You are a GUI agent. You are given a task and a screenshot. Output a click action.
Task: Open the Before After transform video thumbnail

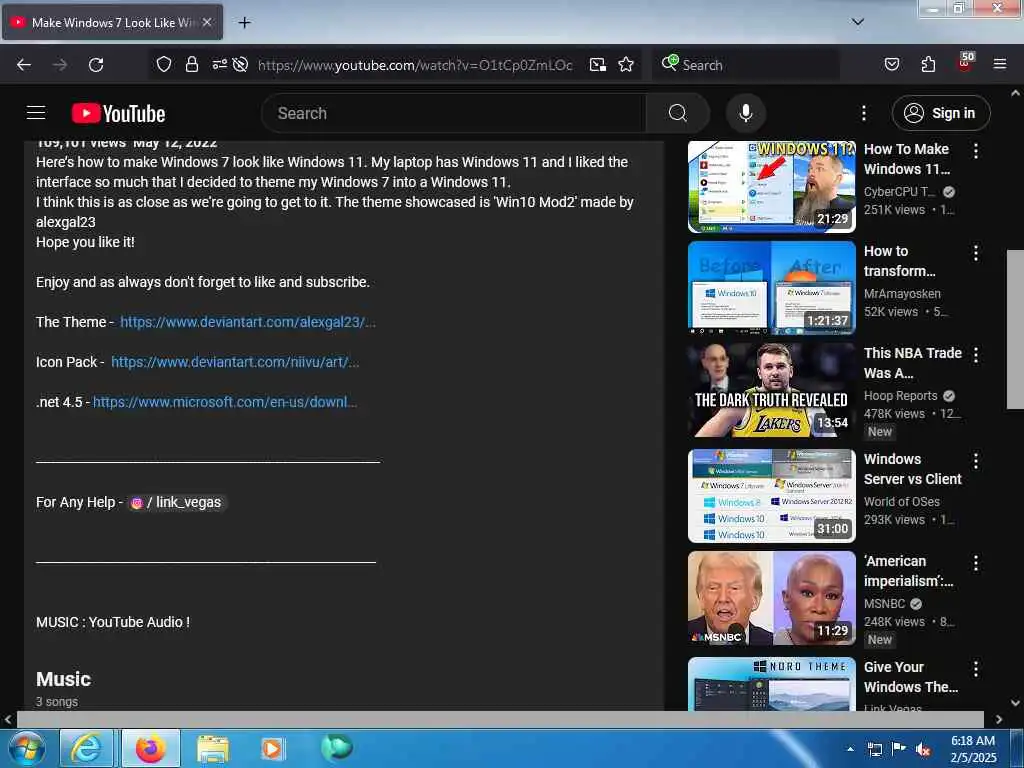tap(771, 287)
